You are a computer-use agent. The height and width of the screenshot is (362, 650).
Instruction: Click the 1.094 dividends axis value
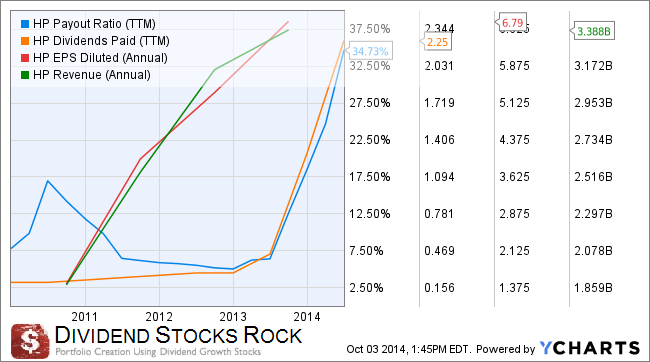pos(439,177)
